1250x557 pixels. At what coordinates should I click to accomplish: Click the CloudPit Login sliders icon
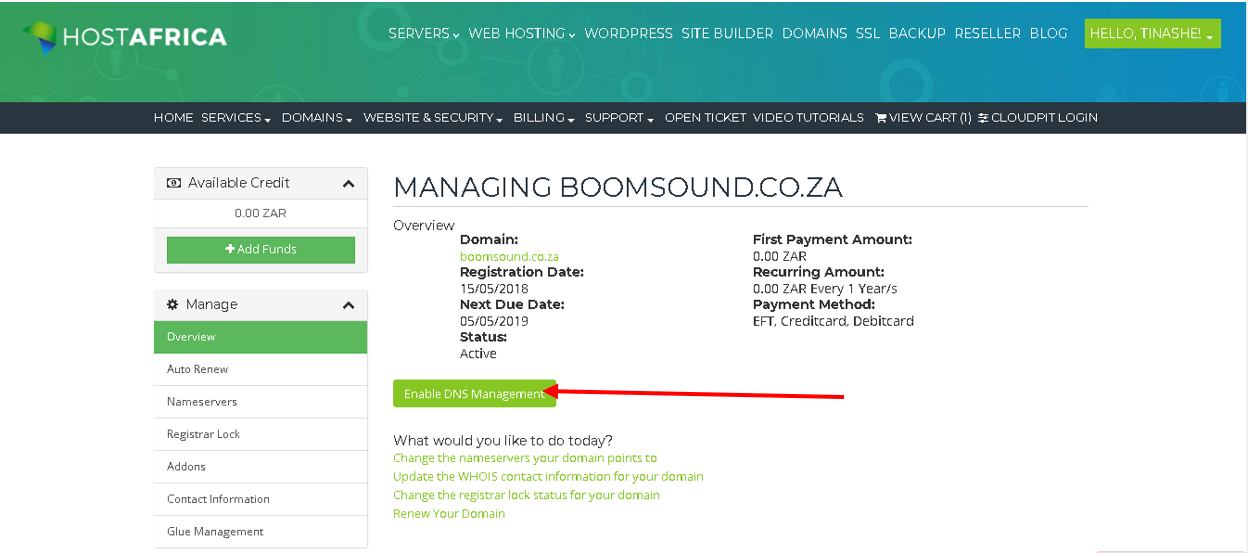click(983, 118)
